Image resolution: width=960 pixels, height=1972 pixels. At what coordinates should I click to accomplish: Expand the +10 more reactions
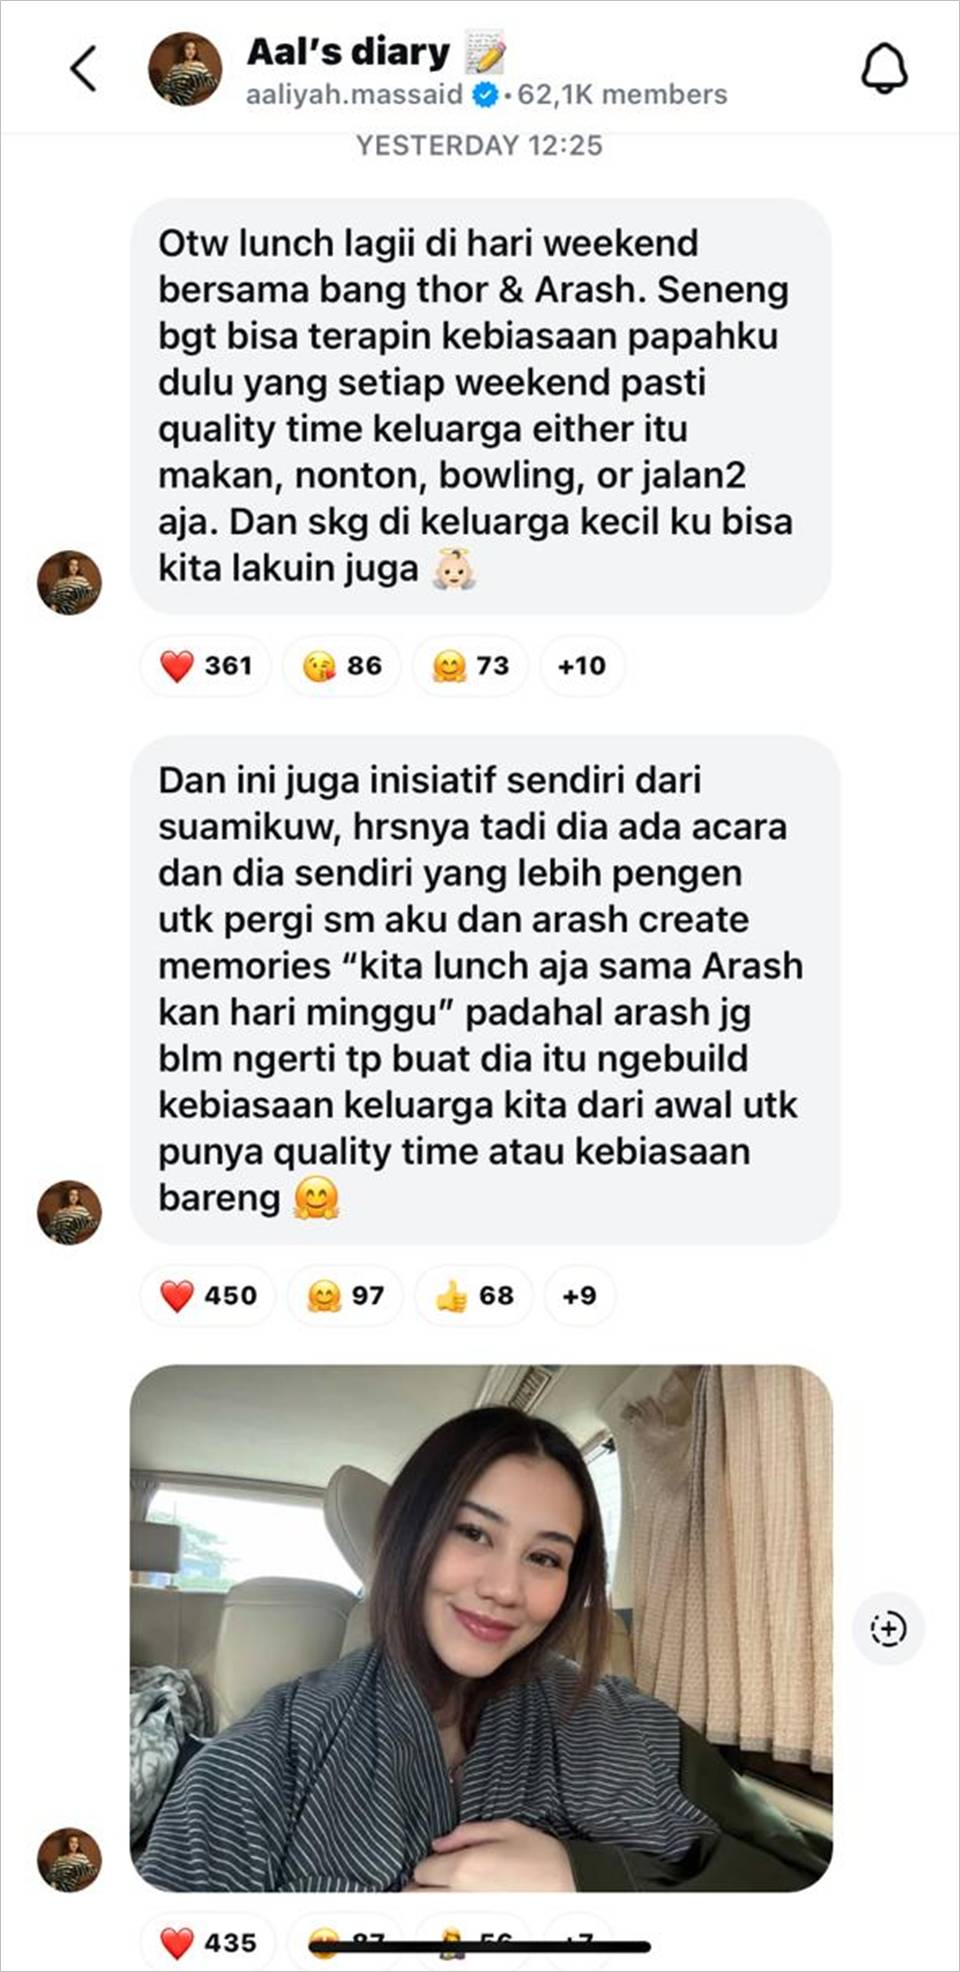click(x=582, y=666)
